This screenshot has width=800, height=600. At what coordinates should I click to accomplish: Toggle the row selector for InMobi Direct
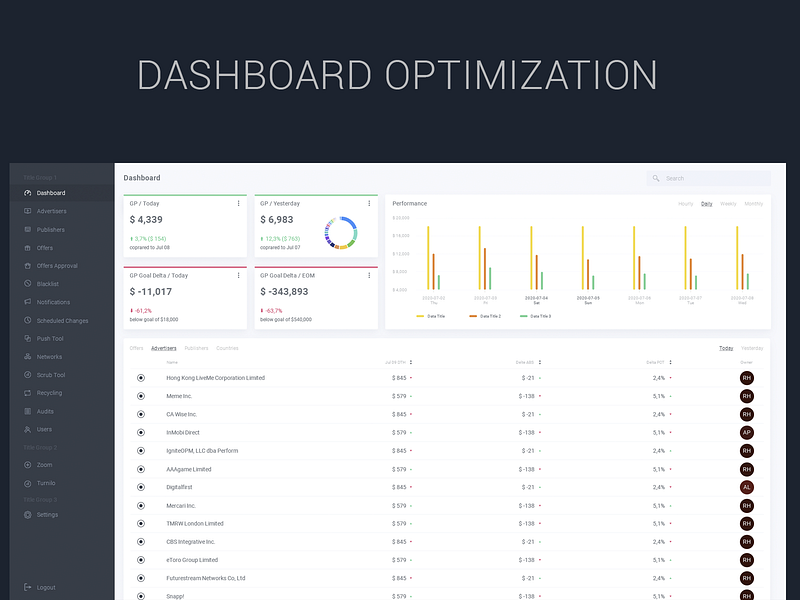click(x=139, y=432)
